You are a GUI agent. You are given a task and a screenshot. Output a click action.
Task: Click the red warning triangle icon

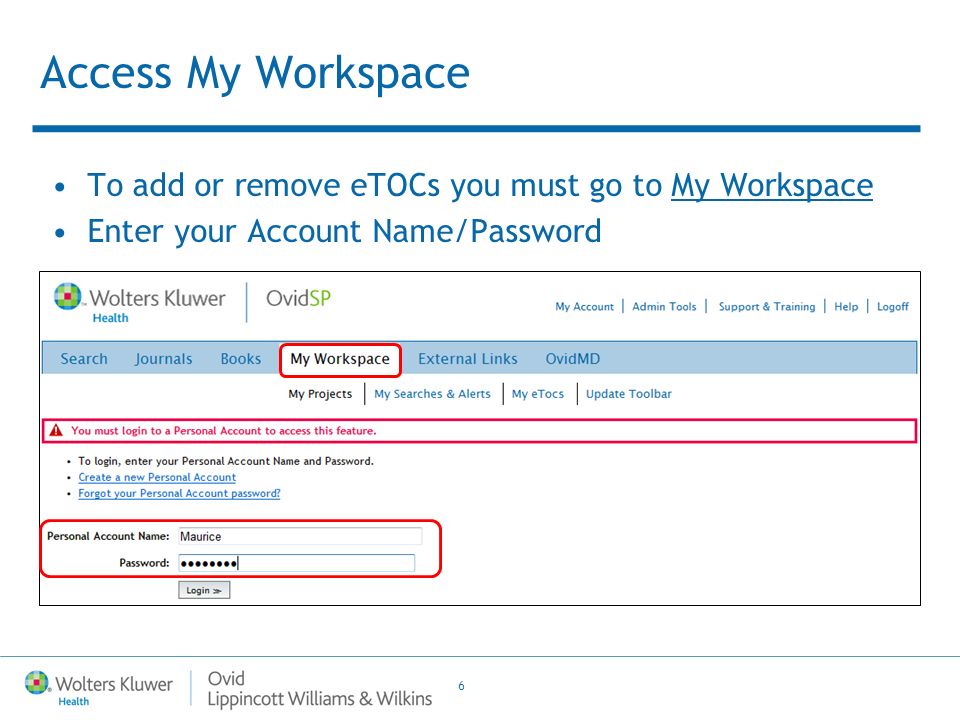(56, 430)
